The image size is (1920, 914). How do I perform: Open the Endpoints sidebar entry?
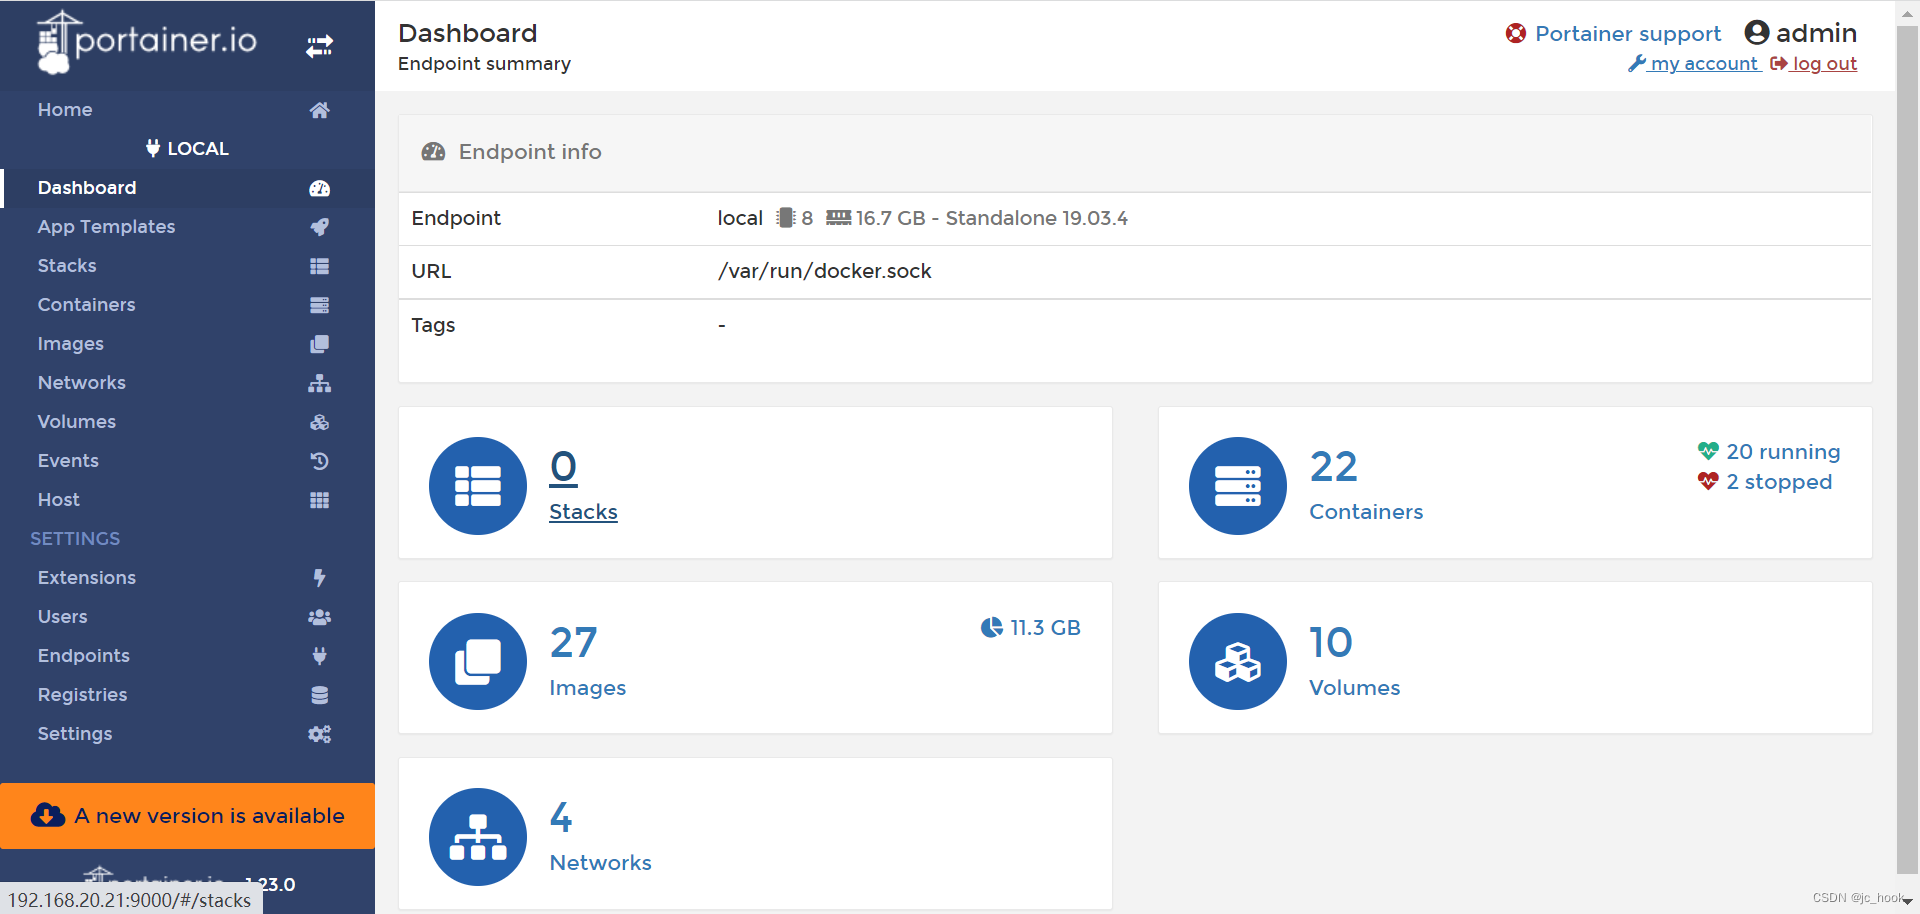coord(187,656)
